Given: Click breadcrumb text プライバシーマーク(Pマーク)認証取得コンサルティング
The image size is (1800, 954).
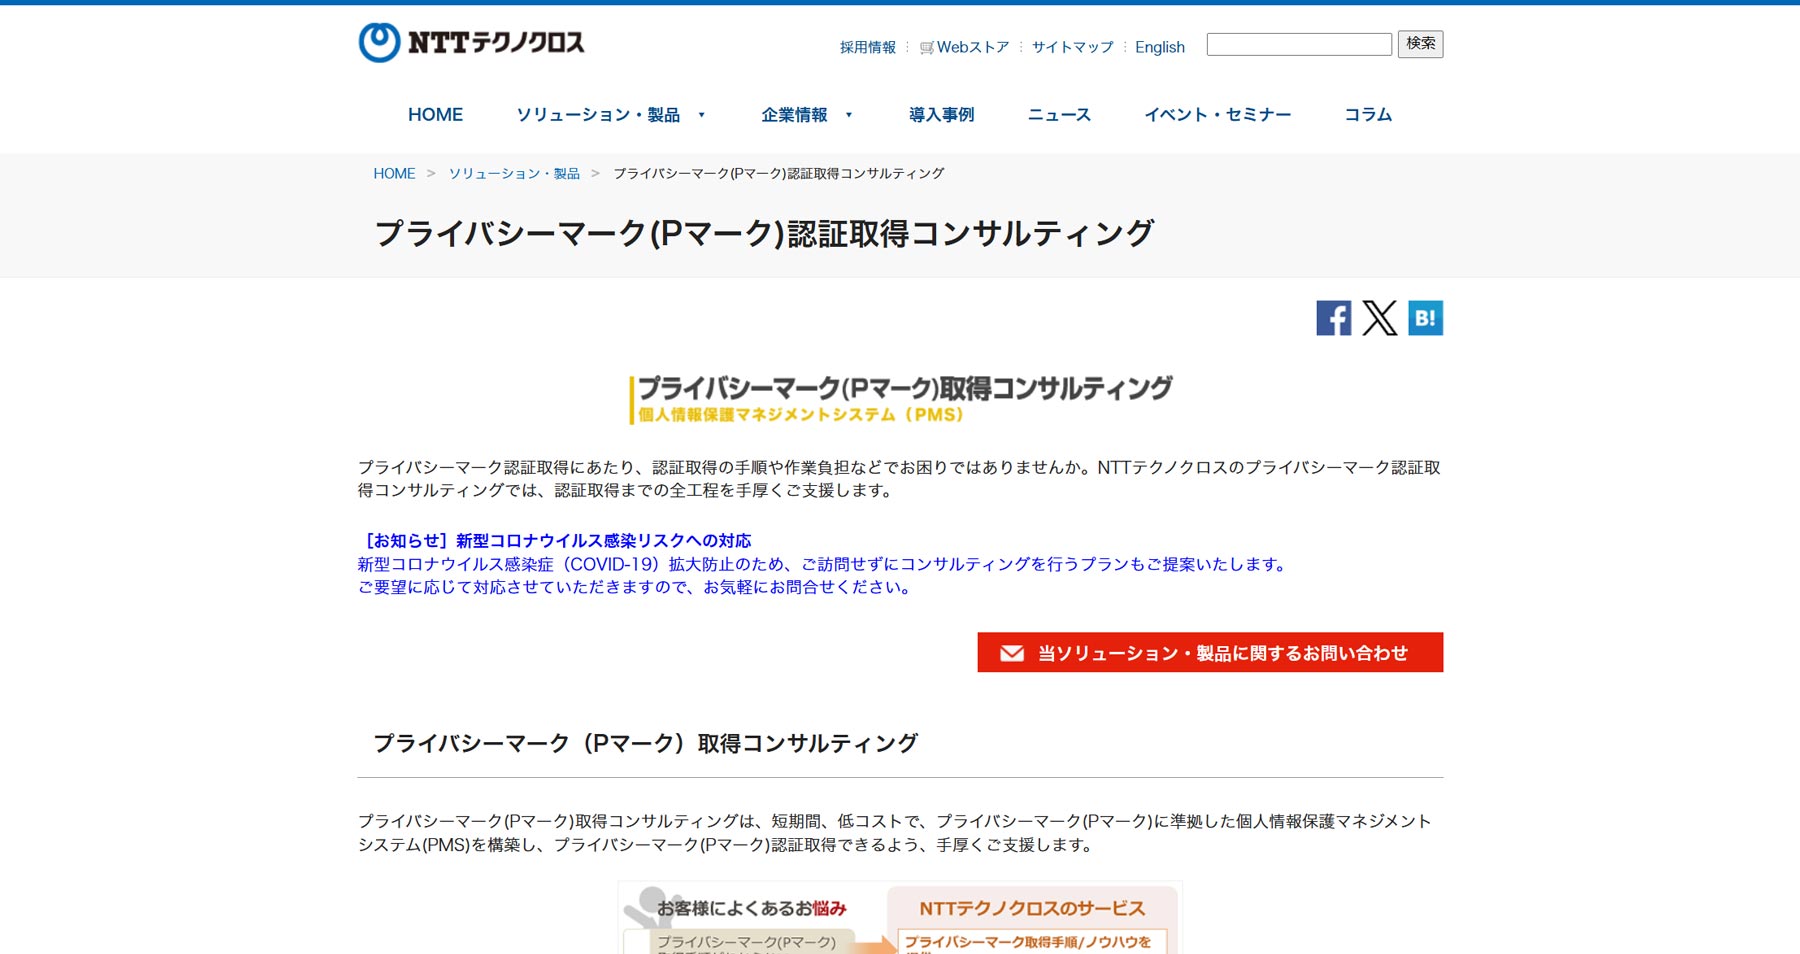Looking at the screenshot, I should [x=779, y=173].
